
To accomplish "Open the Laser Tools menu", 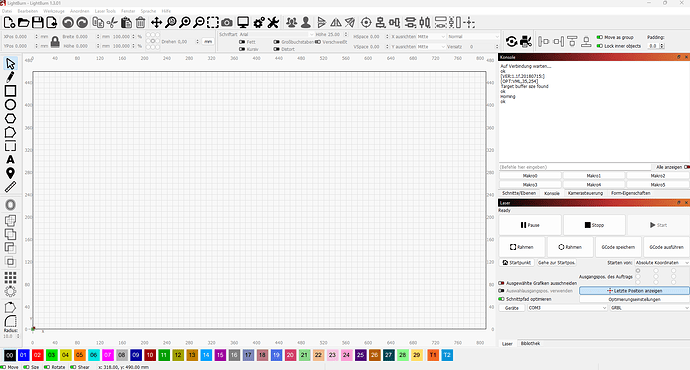I will tap(105, 11).
